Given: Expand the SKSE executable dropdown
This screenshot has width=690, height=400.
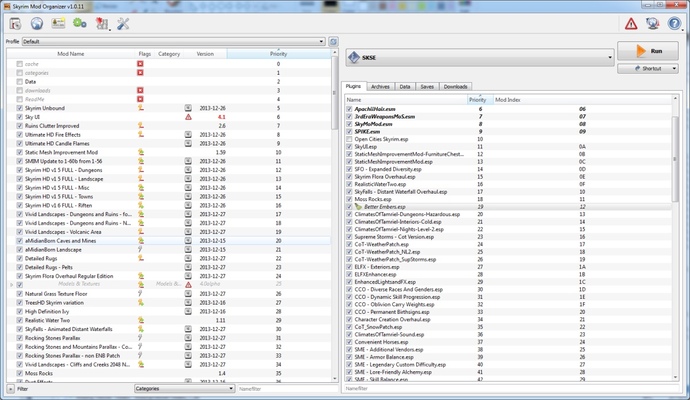Looking at the screenshot, I should (x=480, y=58).
